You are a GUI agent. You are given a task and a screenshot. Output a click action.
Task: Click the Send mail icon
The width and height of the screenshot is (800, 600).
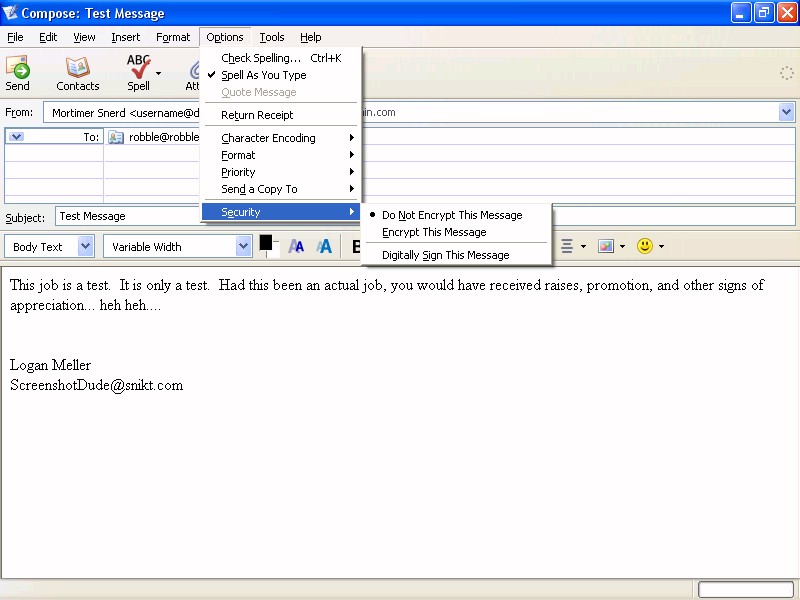[17, 67]
